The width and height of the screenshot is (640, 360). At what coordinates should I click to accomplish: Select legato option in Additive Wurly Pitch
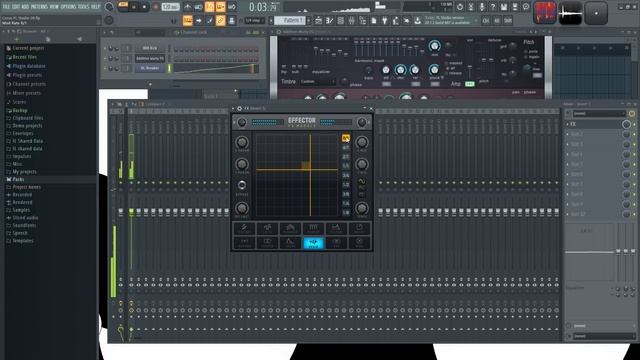point(532,57)
